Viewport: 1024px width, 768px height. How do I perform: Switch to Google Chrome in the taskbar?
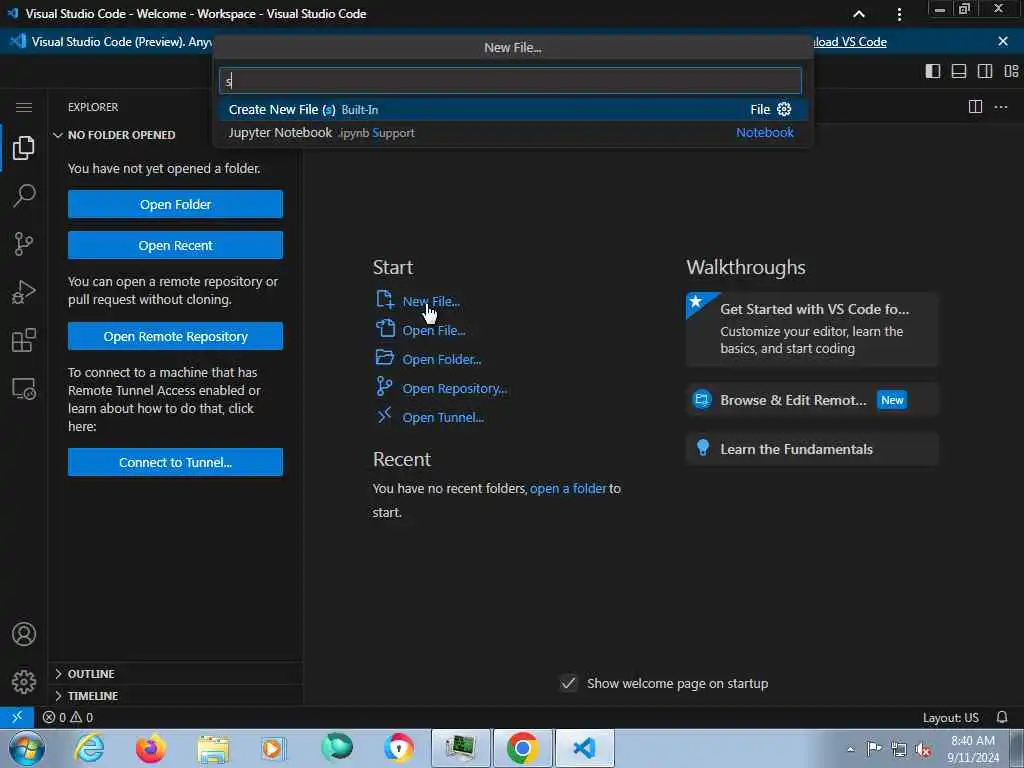[522, 748]
